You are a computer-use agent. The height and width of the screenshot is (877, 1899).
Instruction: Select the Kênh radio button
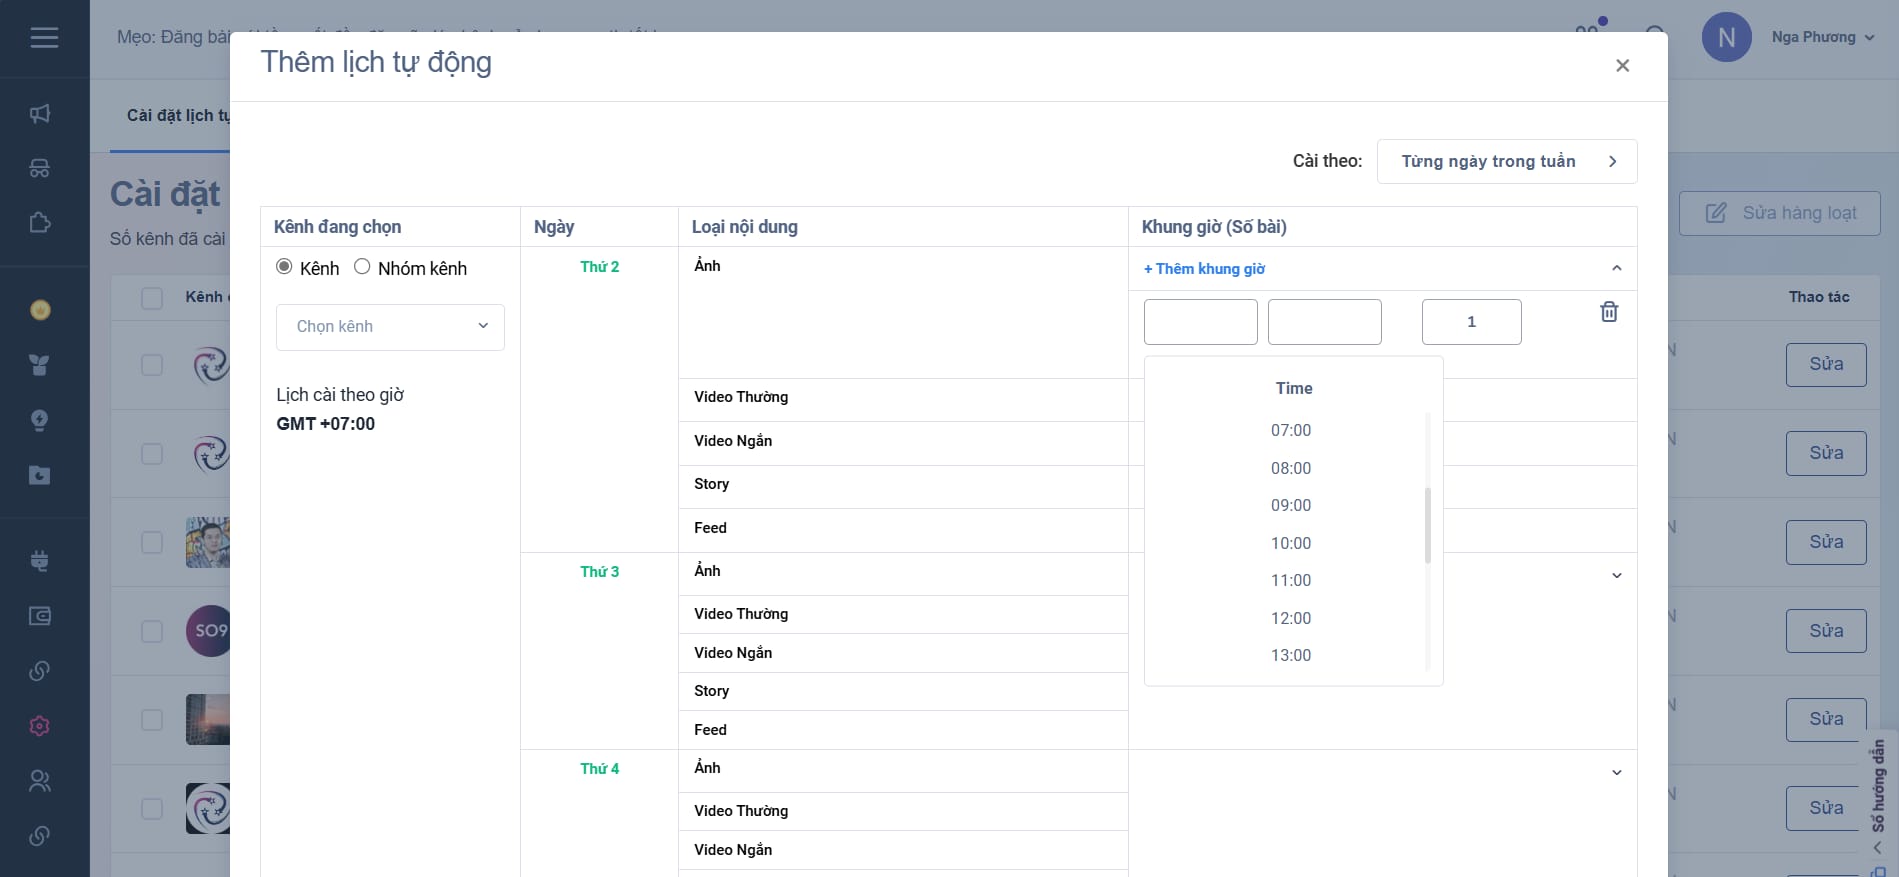[284, 267]
